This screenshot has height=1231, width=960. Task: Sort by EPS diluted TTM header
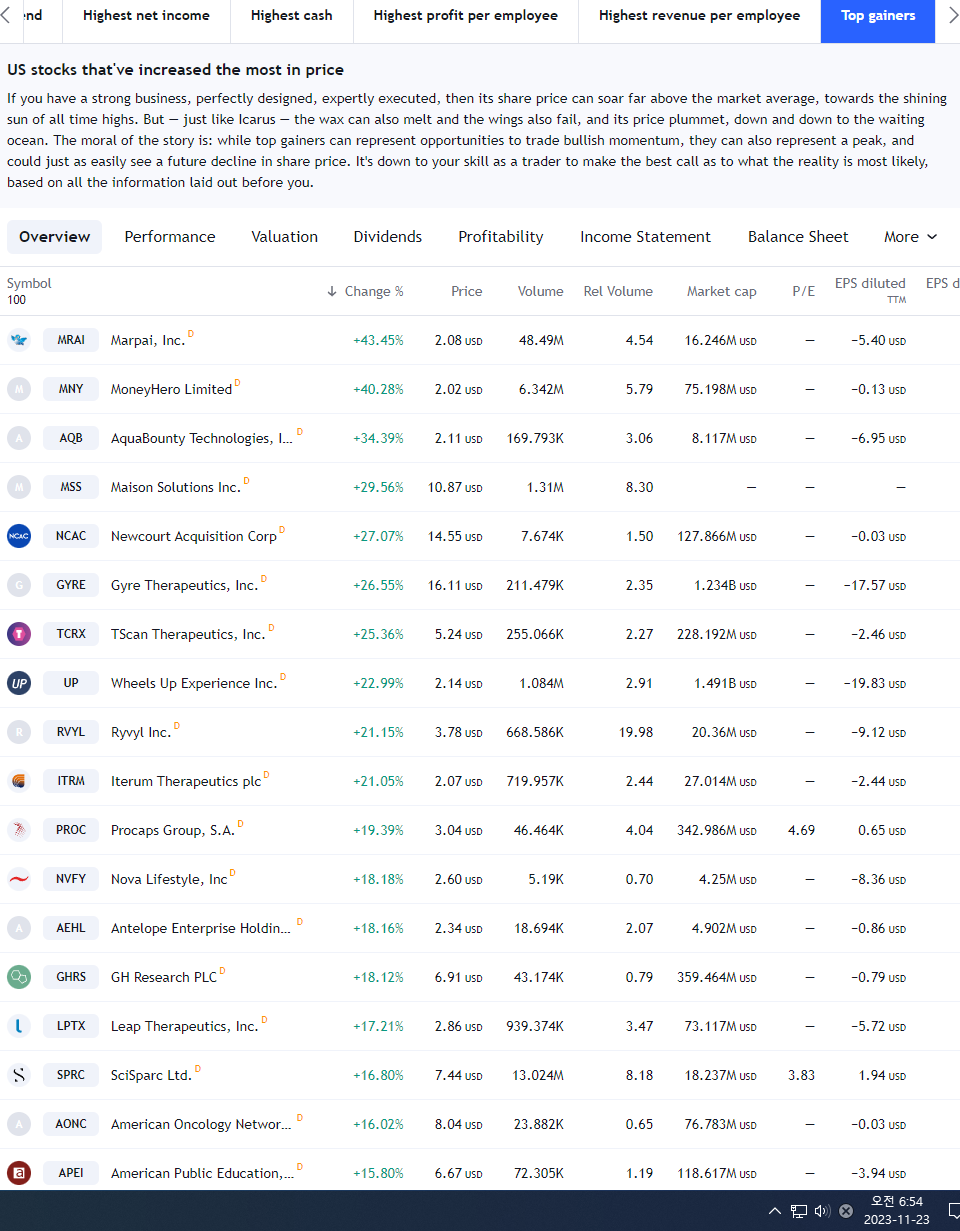coord(870,290)
